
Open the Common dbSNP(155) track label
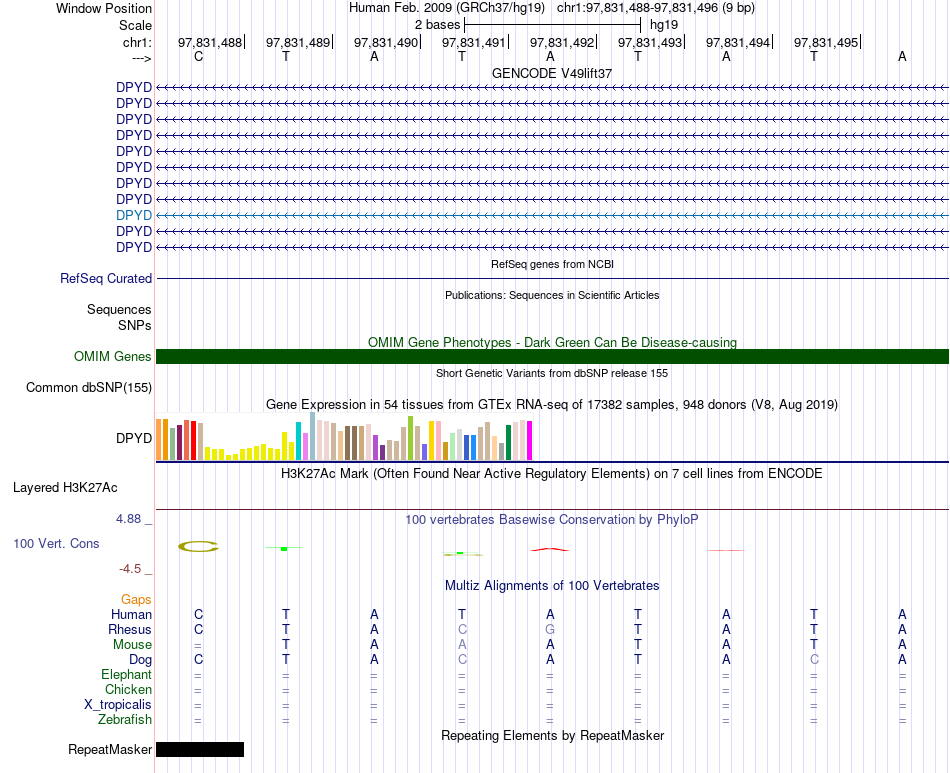[89, 388]
